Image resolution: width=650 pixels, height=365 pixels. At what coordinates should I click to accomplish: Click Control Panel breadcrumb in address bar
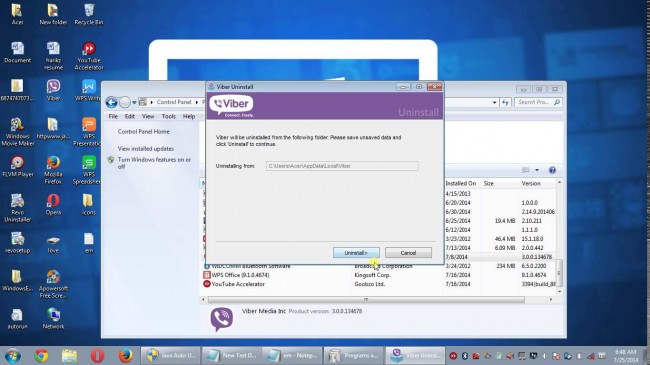[174, 102]
